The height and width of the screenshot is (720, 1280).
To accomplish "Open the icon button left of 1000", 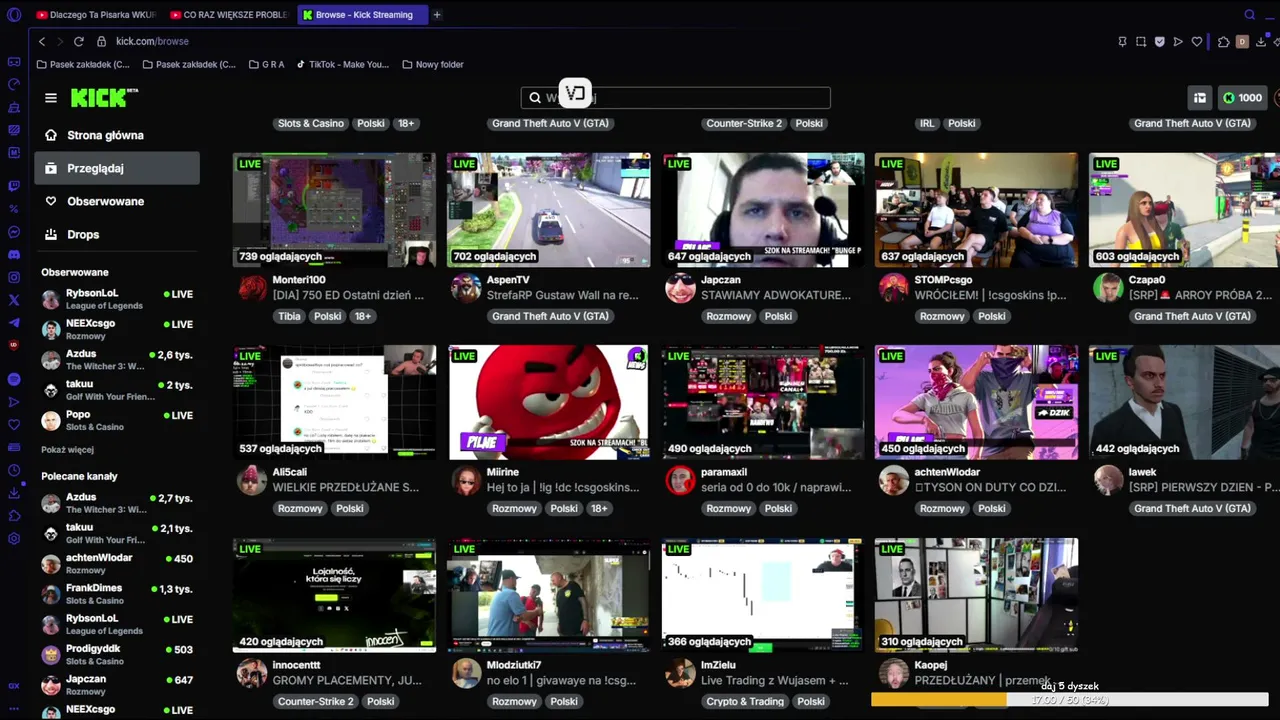I will pyautogui.click(x=1199, y=97).
